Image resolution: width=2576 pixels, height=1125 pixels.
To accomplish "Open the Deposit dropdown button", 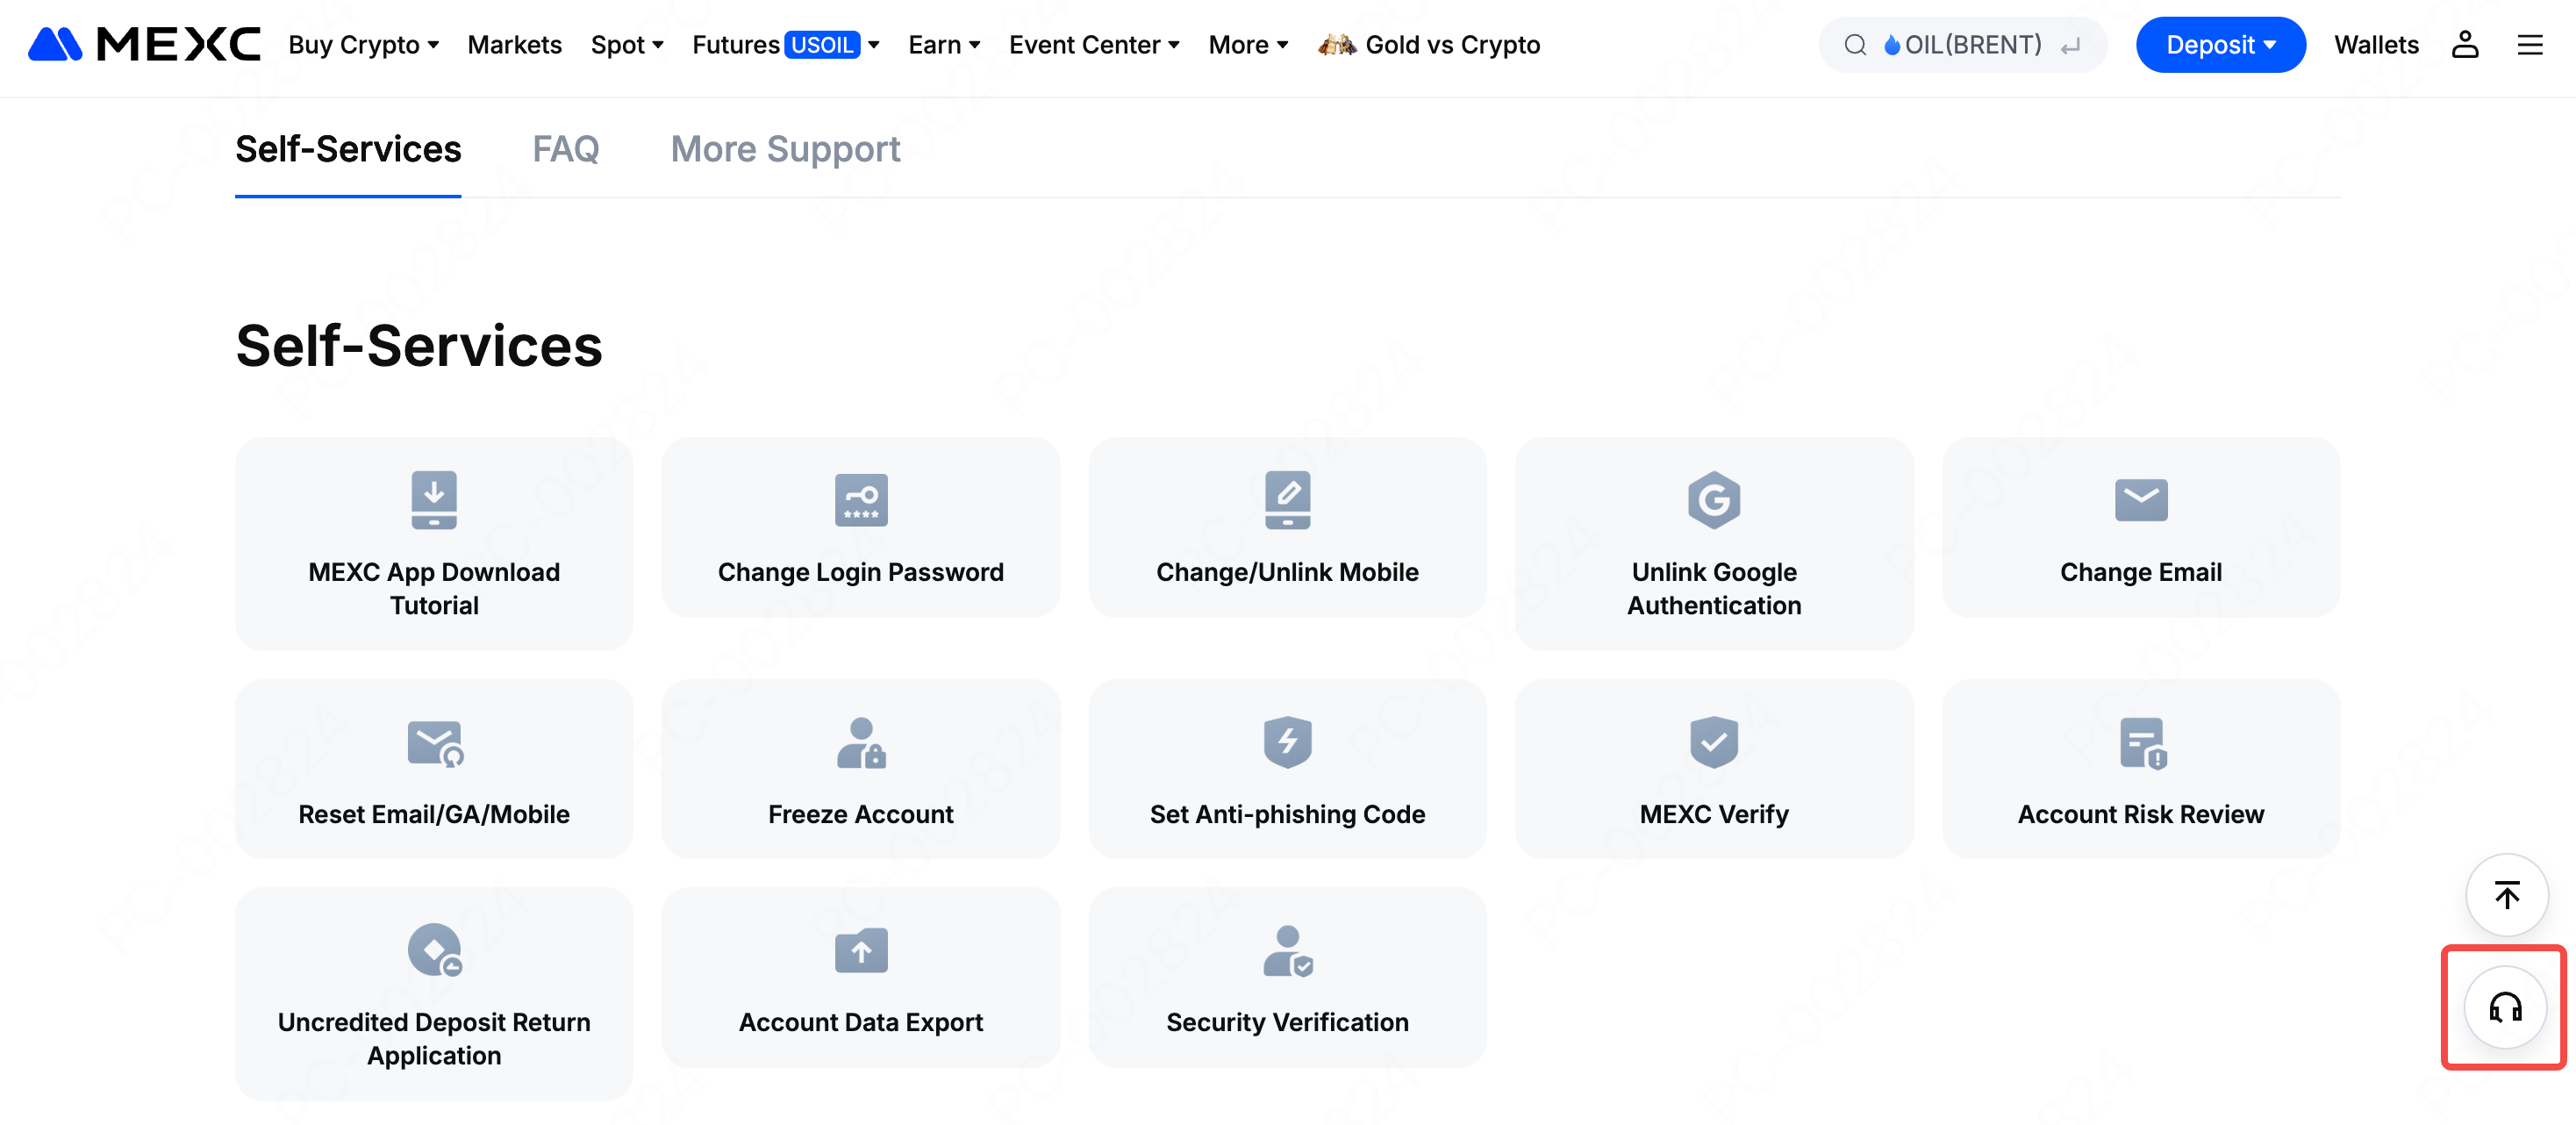I will tap(2220, 45).
